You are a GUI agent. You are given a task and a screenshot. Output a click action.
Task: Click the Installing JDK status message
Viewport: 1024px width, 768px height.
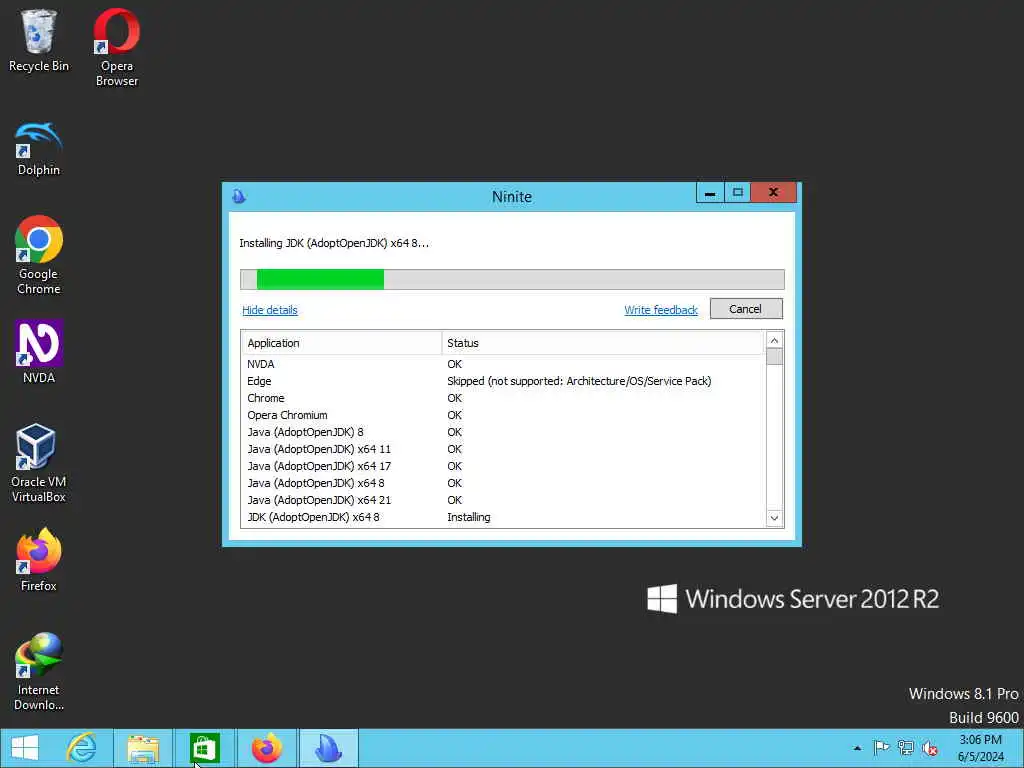click(334, 243)
